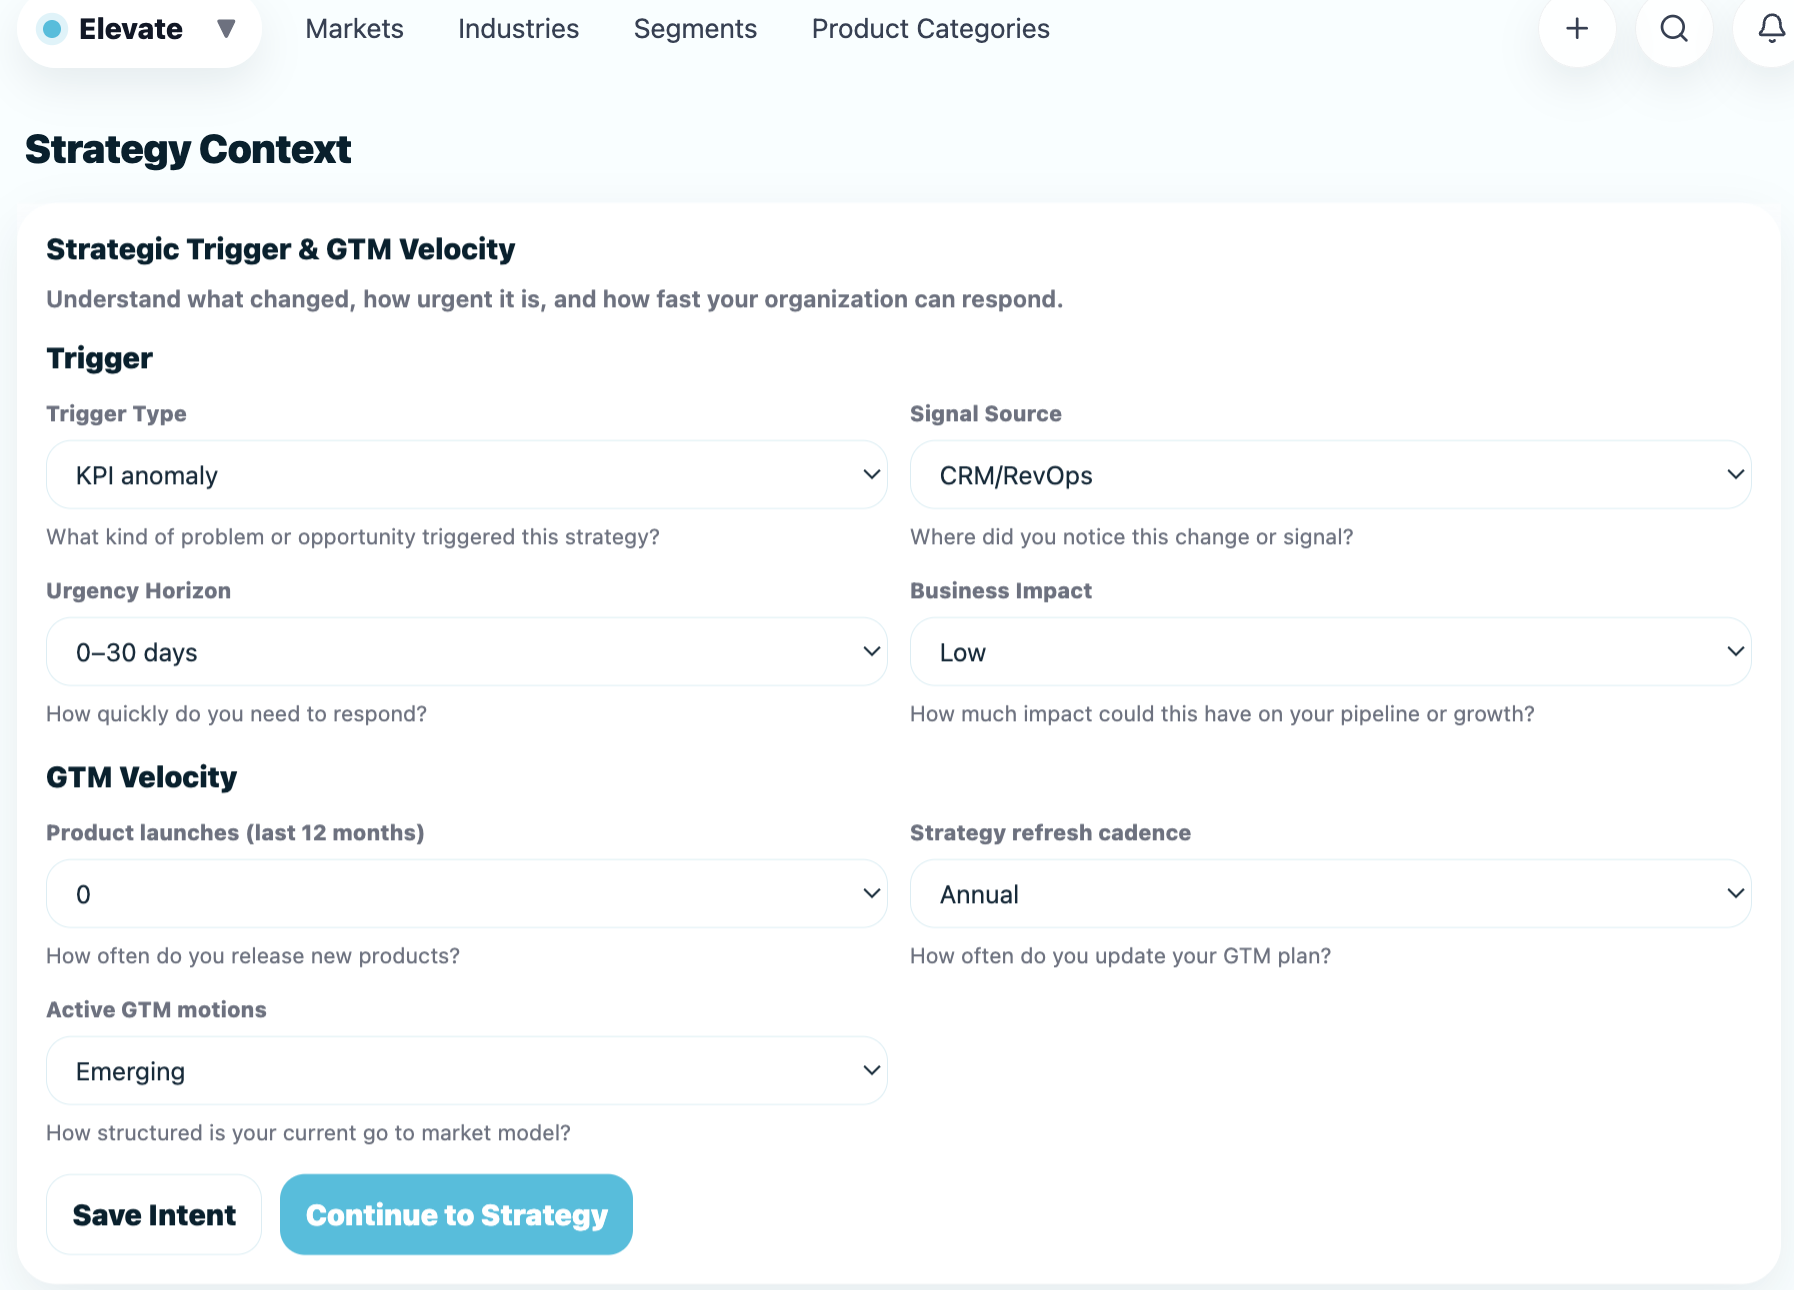Open the Business Impact dropdown
This screenshot has height=1290, width=1794.
1330,652
